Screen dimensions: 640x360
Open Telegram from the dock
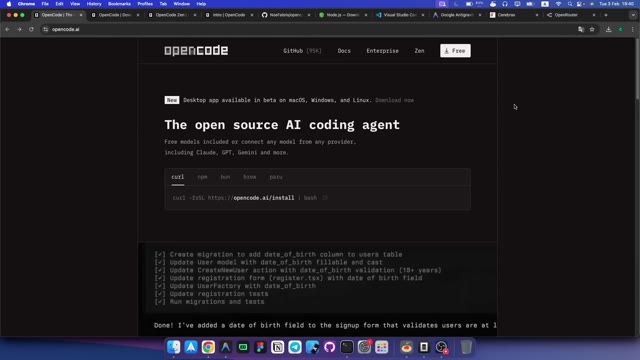pyautogui.click(x=295, y=347)
